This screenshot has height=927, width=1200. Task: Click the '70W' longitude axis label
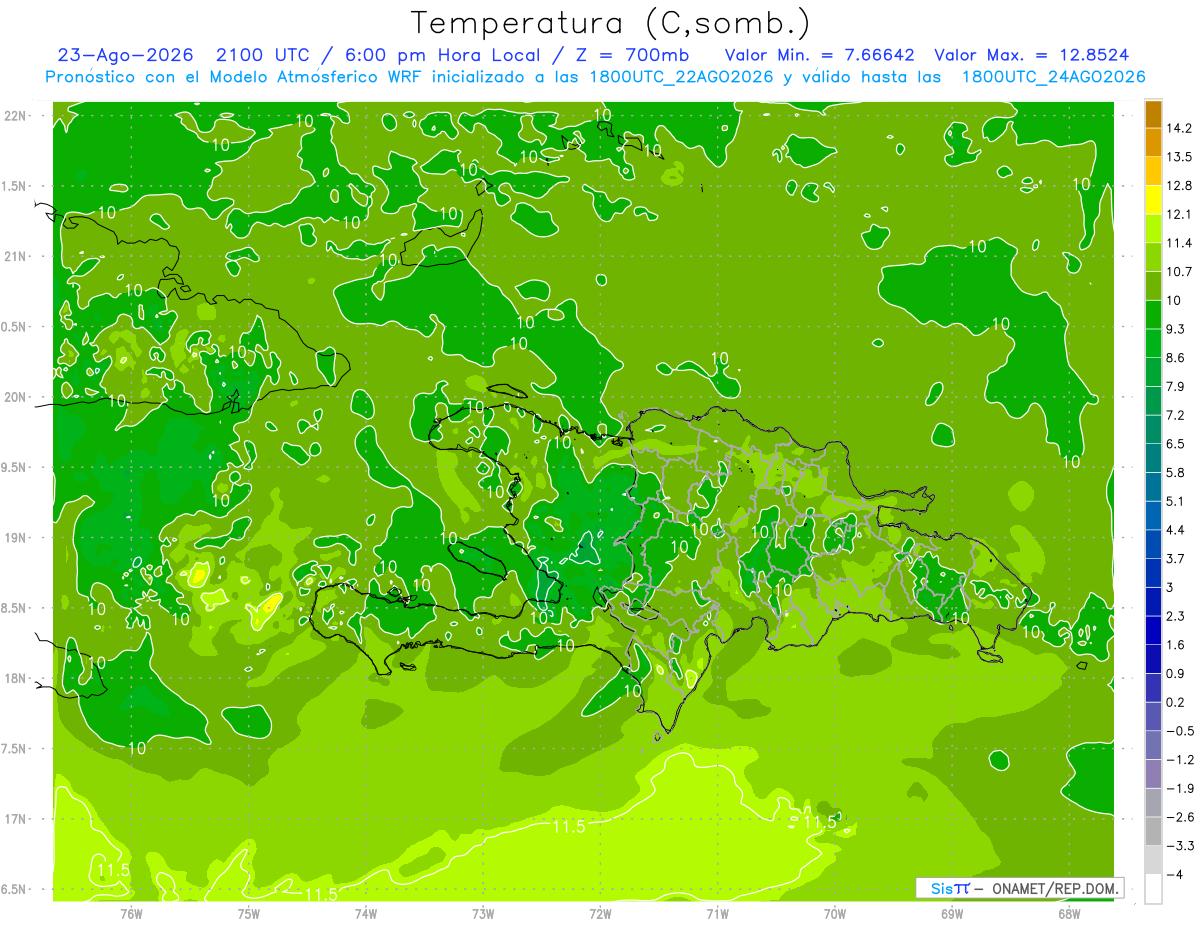pos(835,913)
